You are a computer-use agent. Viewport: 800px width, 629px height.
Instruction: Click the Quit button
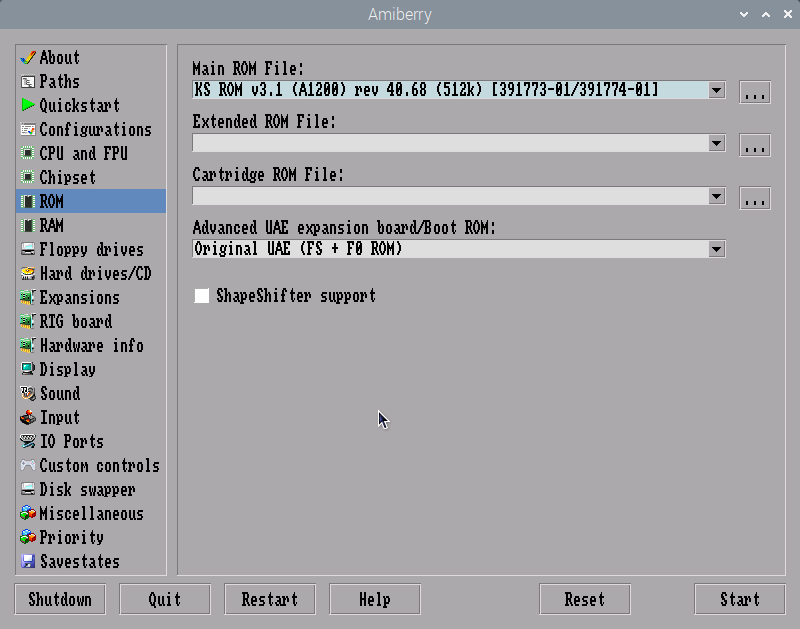click(165, 599)
